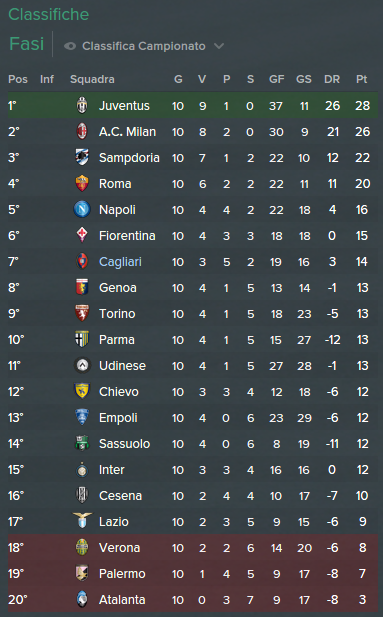This screenshot has width=383, height=617.
Task: Open the Cagliari team link
Action: point(120,262)
